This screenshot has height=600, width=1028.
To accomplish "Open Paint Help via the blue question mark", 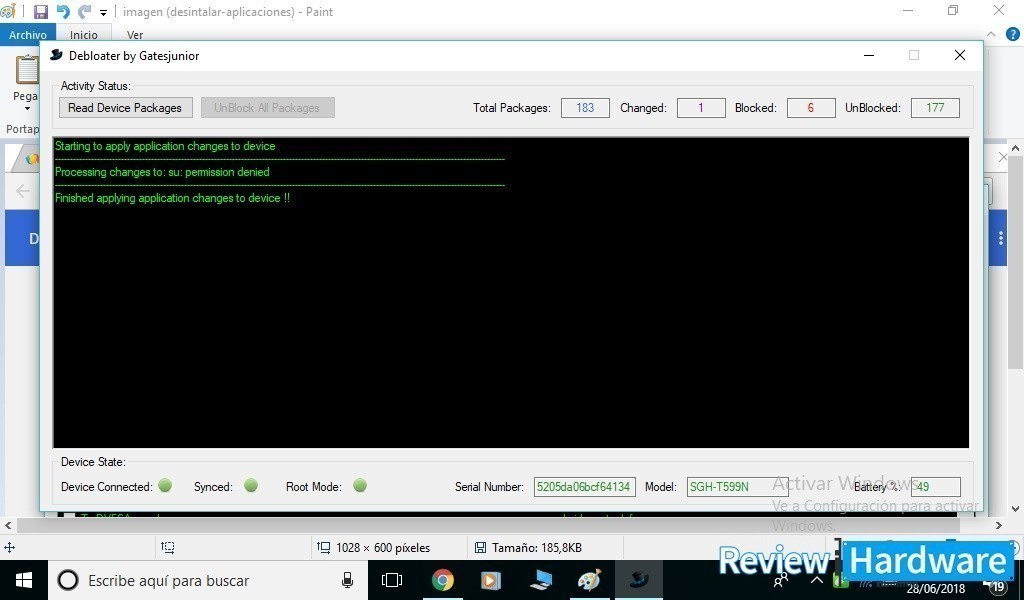I will click(x=1013, y=34).
